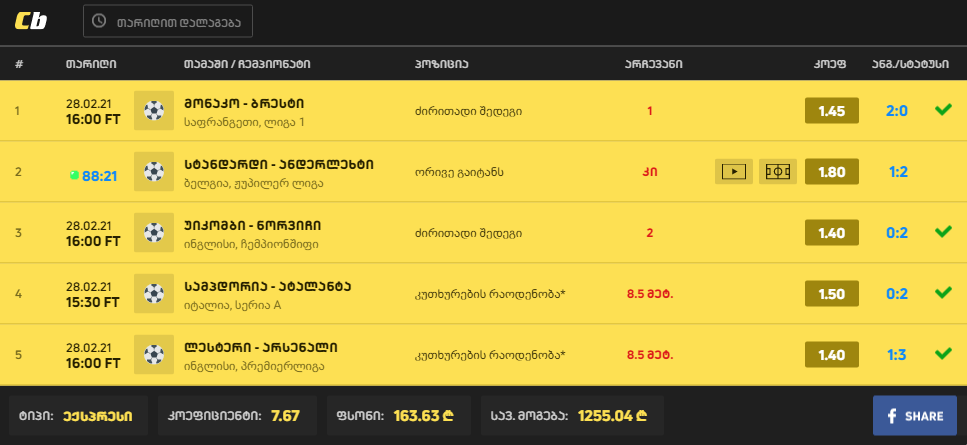Viewport: 967px width, 445px height.
Task: Click the კოეფ column header
Action: tap(829, 64)
